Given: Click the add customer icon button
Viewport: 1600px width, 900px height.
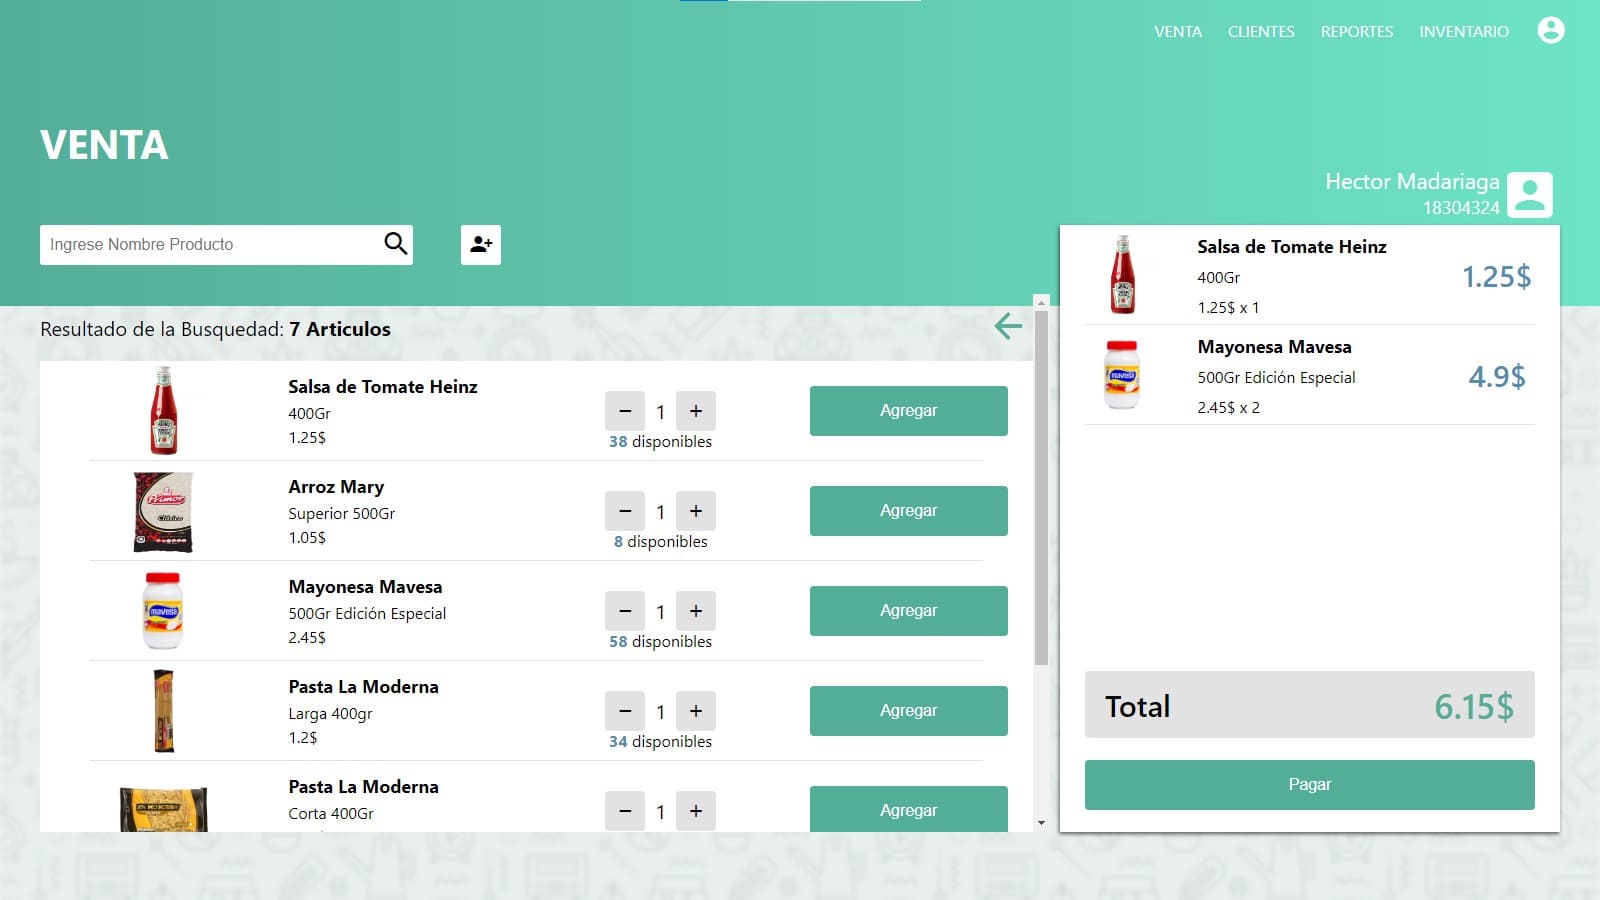Looking at the screenshot, I should click(481, 244).
